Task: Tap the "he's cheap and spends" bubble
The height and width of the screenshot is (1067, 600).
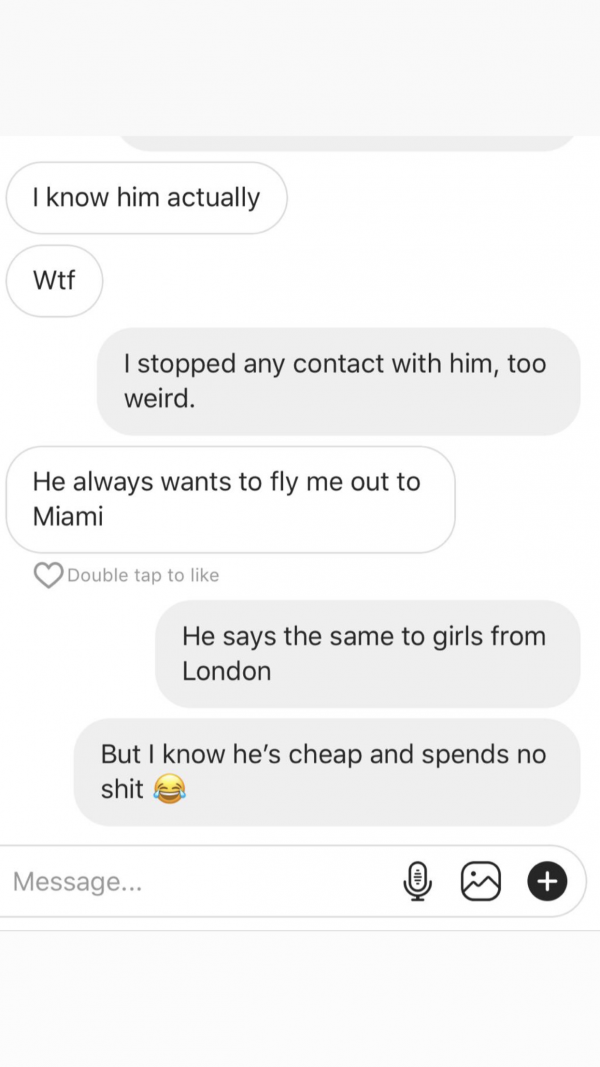Action: pos(327,772)
